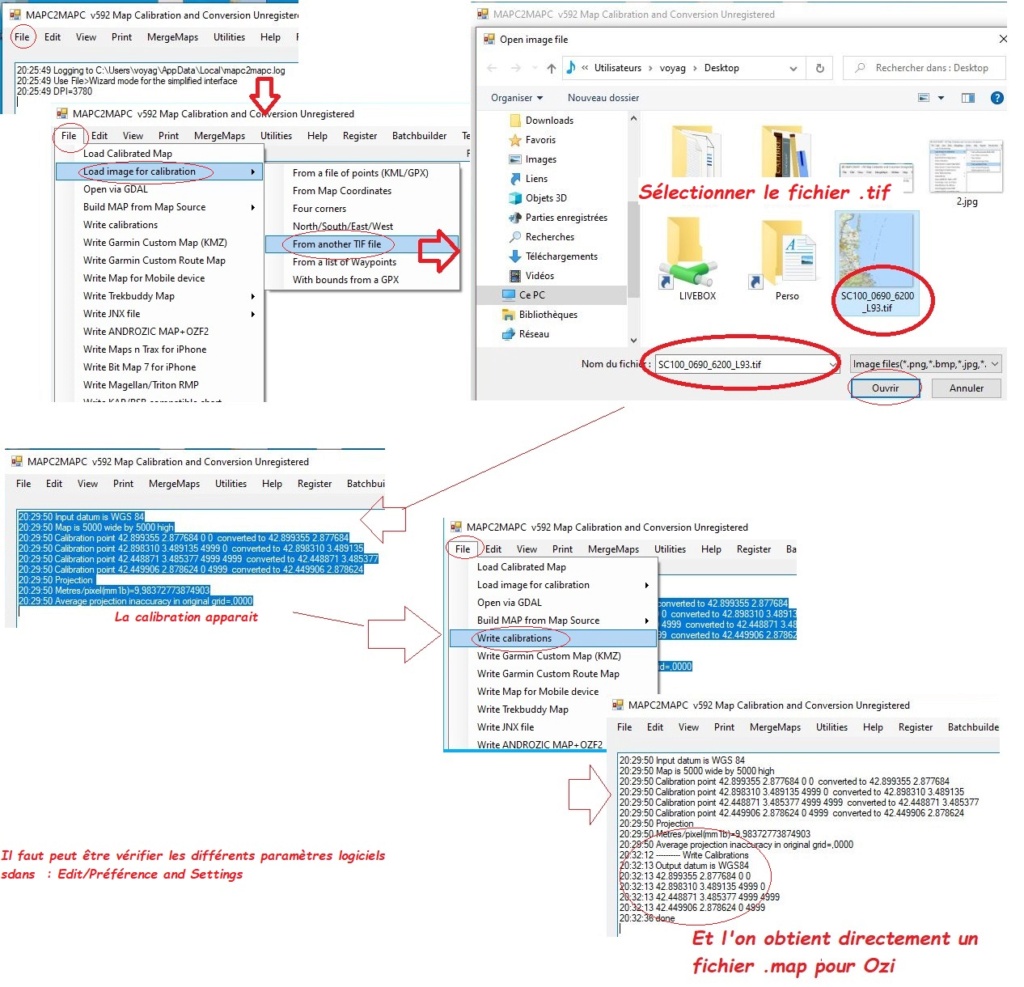Image resolution: width=1024 pixels, height=987 pixels.
Task: Choose From a list of Waypoints
Action: click(344, 262)
